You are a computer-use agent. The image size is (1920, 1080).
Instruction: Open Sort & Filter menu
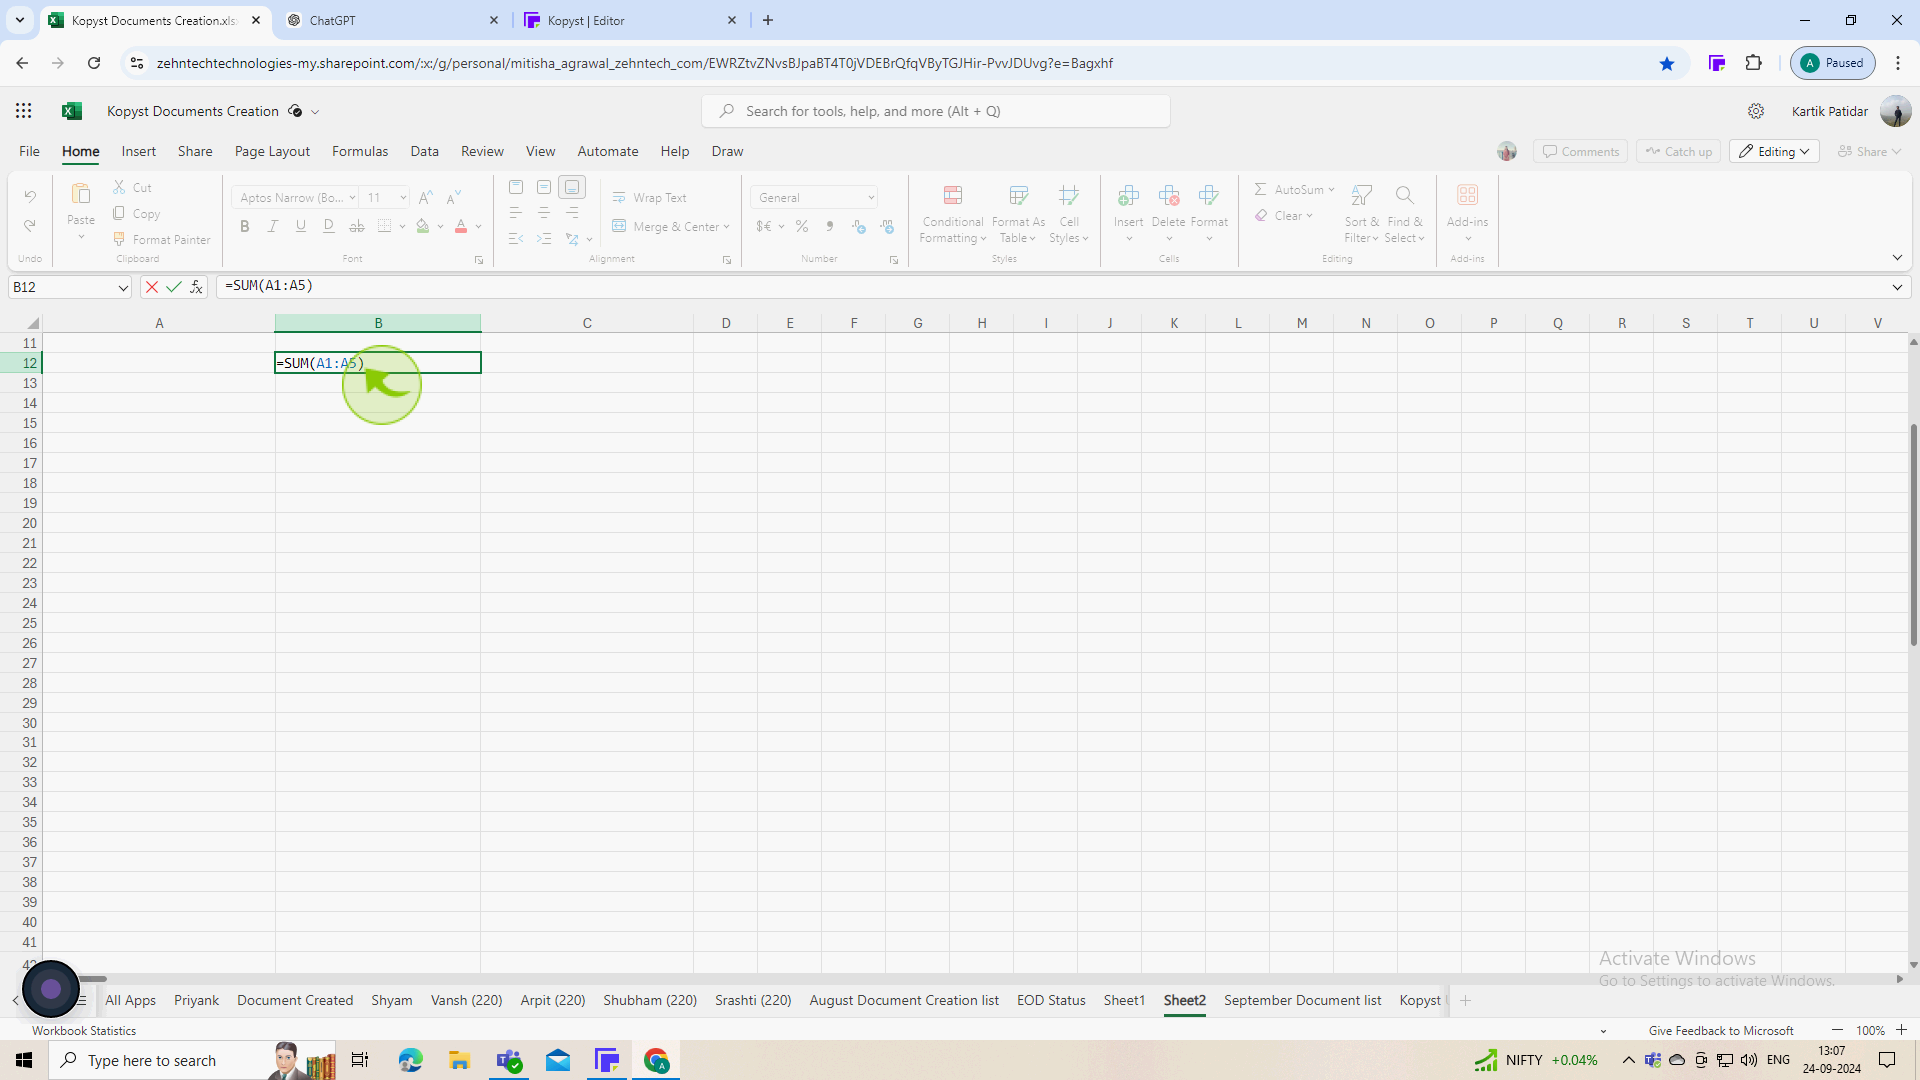tap(1362, 214)
